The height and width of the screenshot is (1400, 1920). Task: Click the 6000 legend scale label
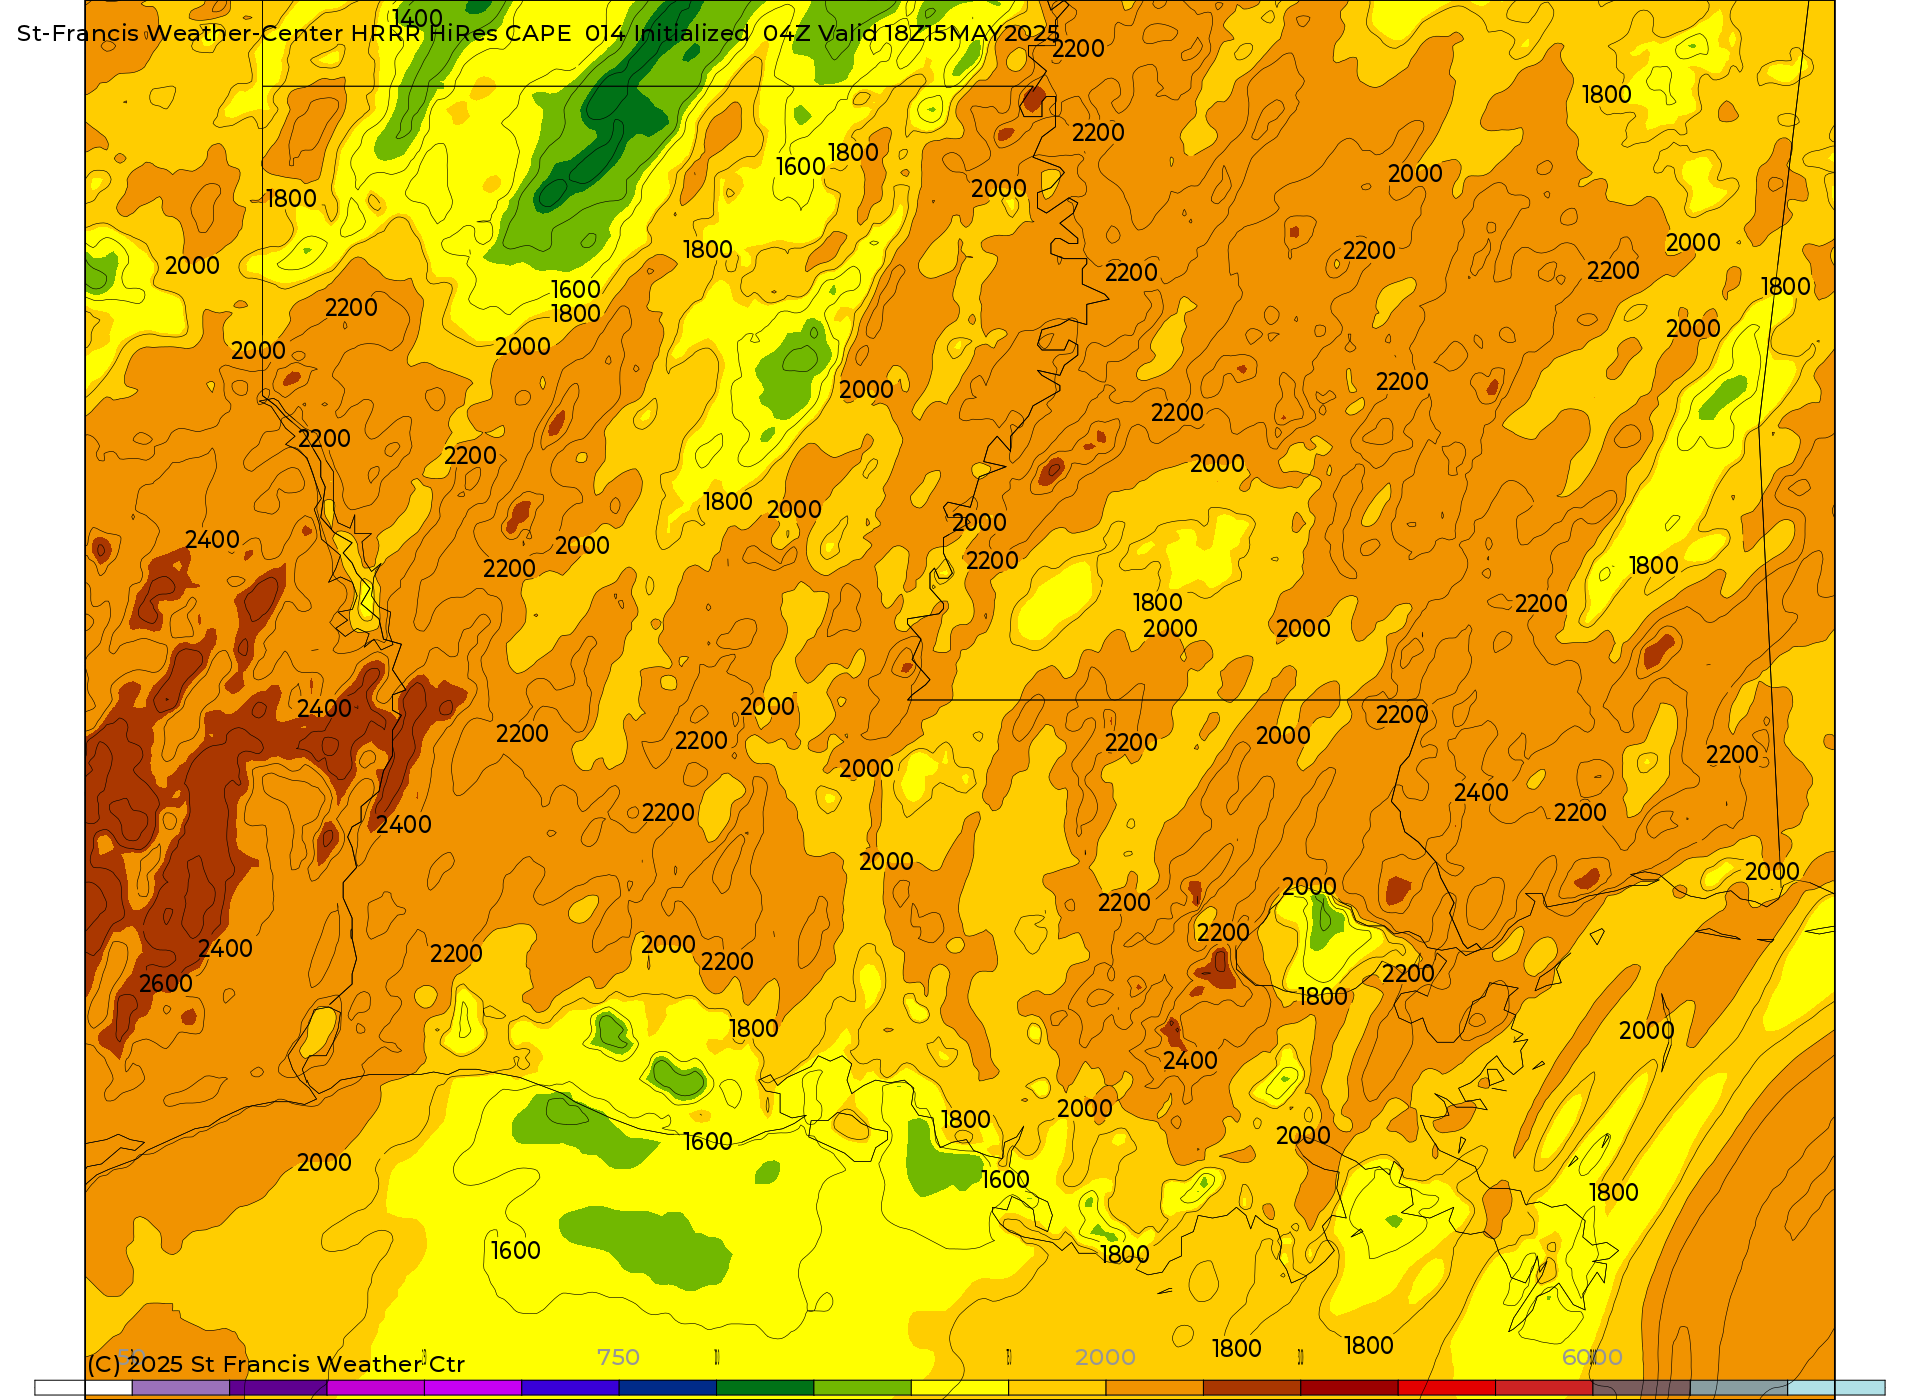click(1592, 1357)
